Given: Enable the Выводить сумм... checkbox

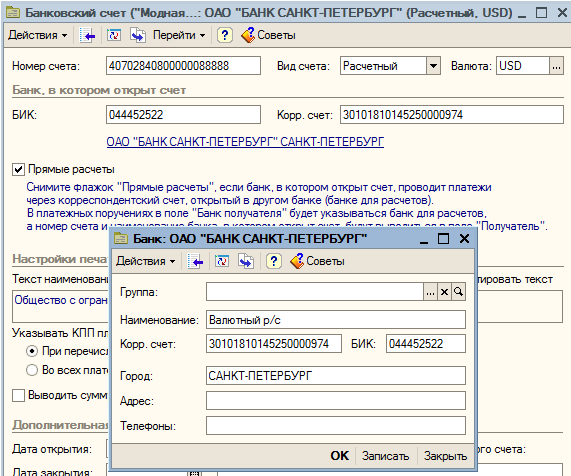Looking at the screenshot, I should 18,395.
